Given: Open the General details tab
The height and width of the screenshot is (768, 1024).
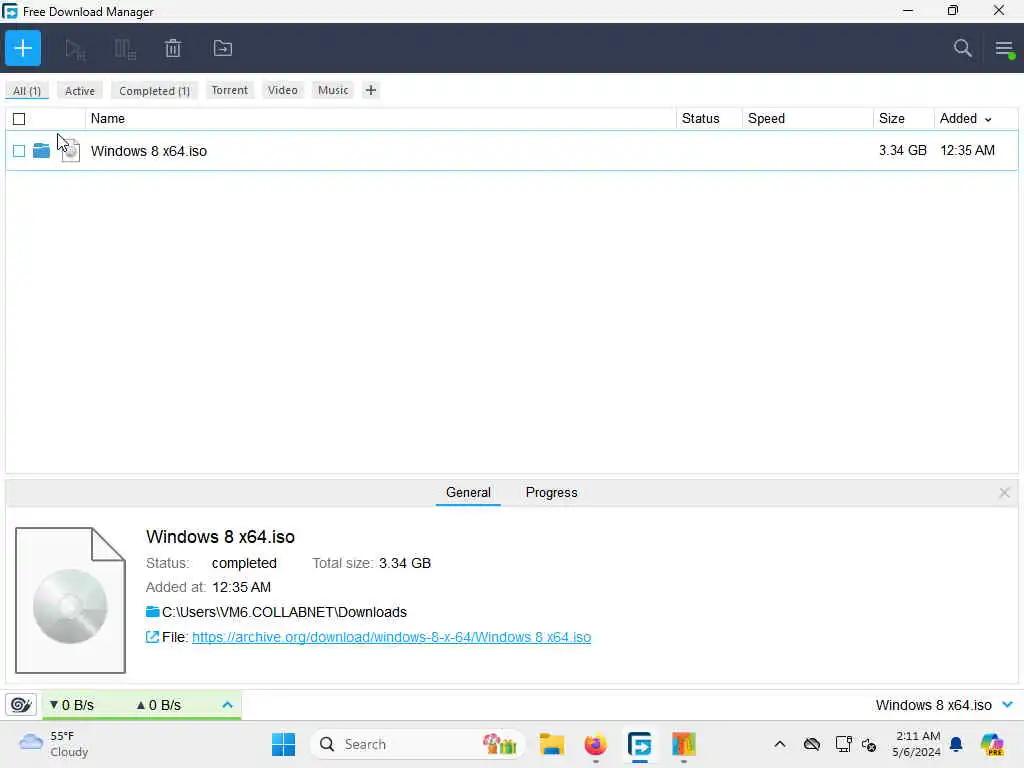Looking at the screenshot, I should 468,492.
